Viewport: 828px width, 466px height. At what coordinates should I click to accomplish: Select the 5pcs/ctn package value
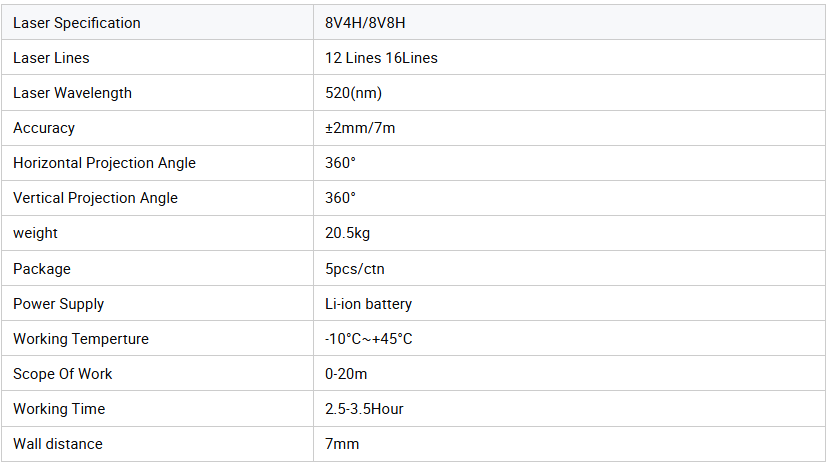point(355,269)
